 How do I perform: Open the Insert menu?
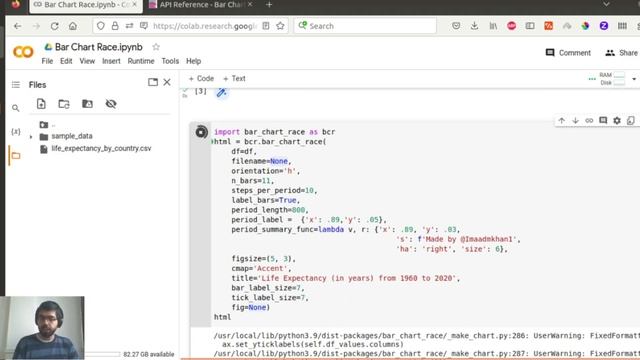(111, 61)
